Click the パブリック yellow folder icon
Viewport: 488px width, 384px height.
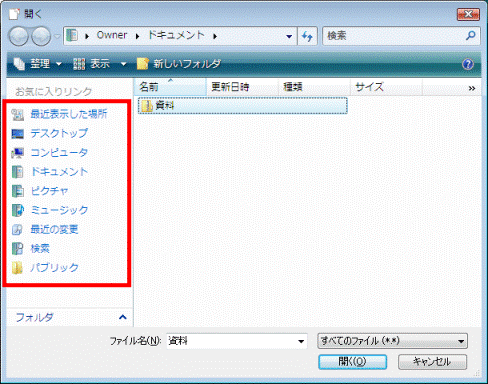[x=17, y=268]
